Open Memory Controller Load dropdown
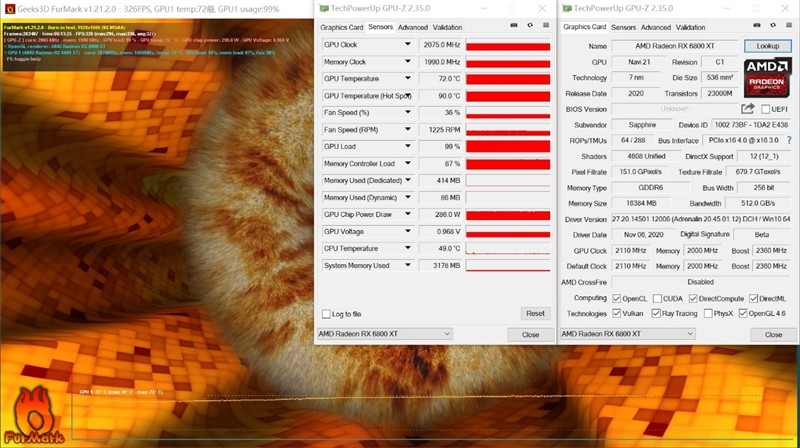This screenshot has width=800, height=448. [x=408, y=163]
